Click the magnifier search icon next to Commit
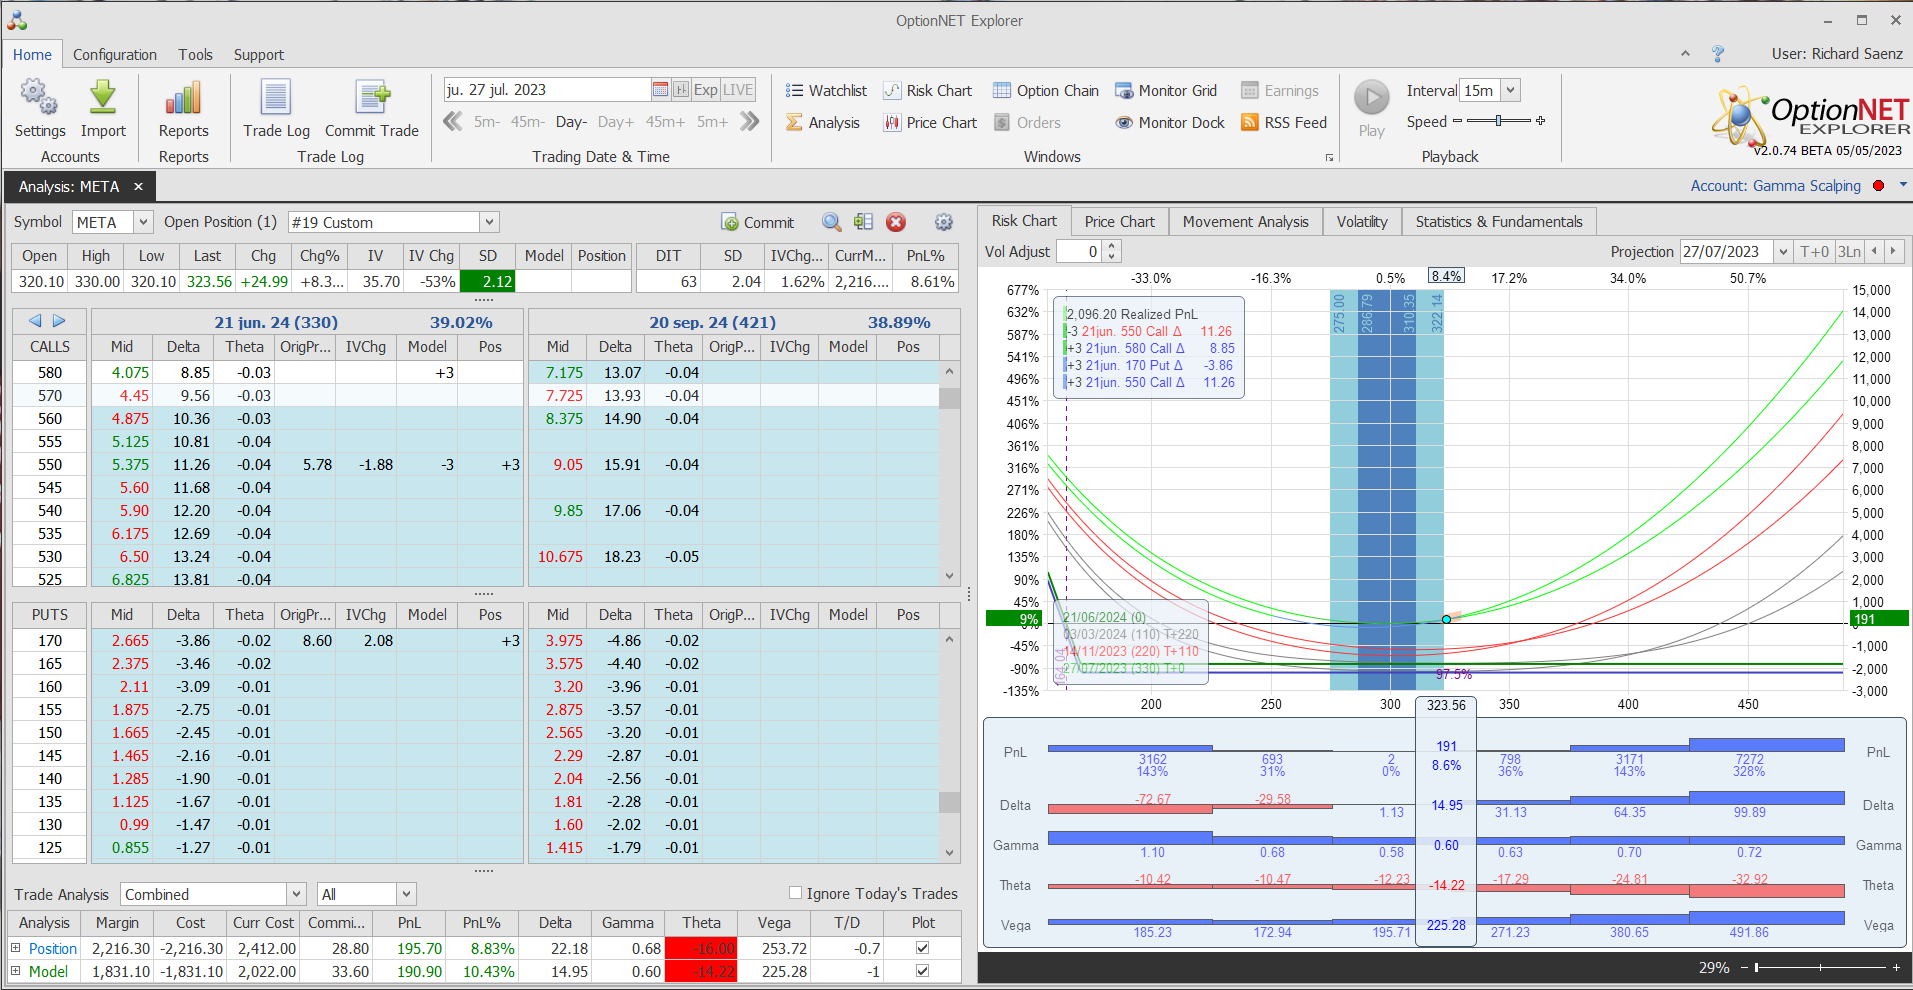This screenshot has height=990, width=1913. (x=831, y=222)
